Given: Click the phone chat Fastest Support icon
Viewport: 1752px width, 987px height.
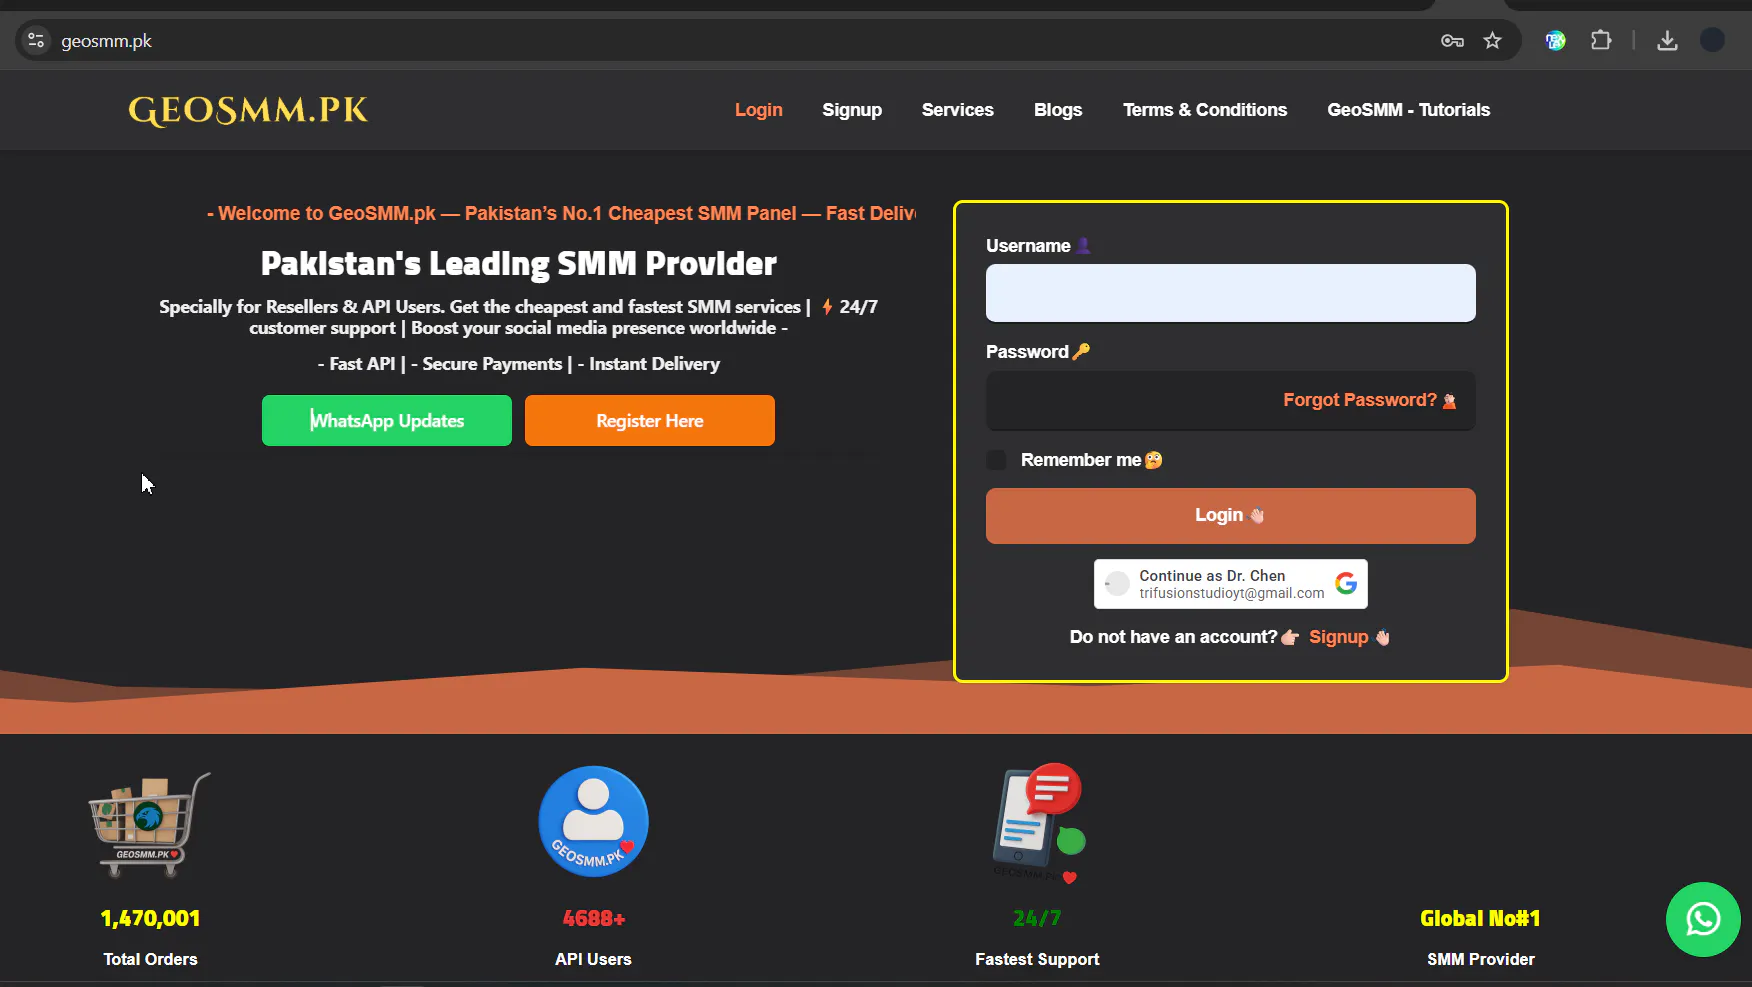Looking at the screenshot, I should 1038,824.
